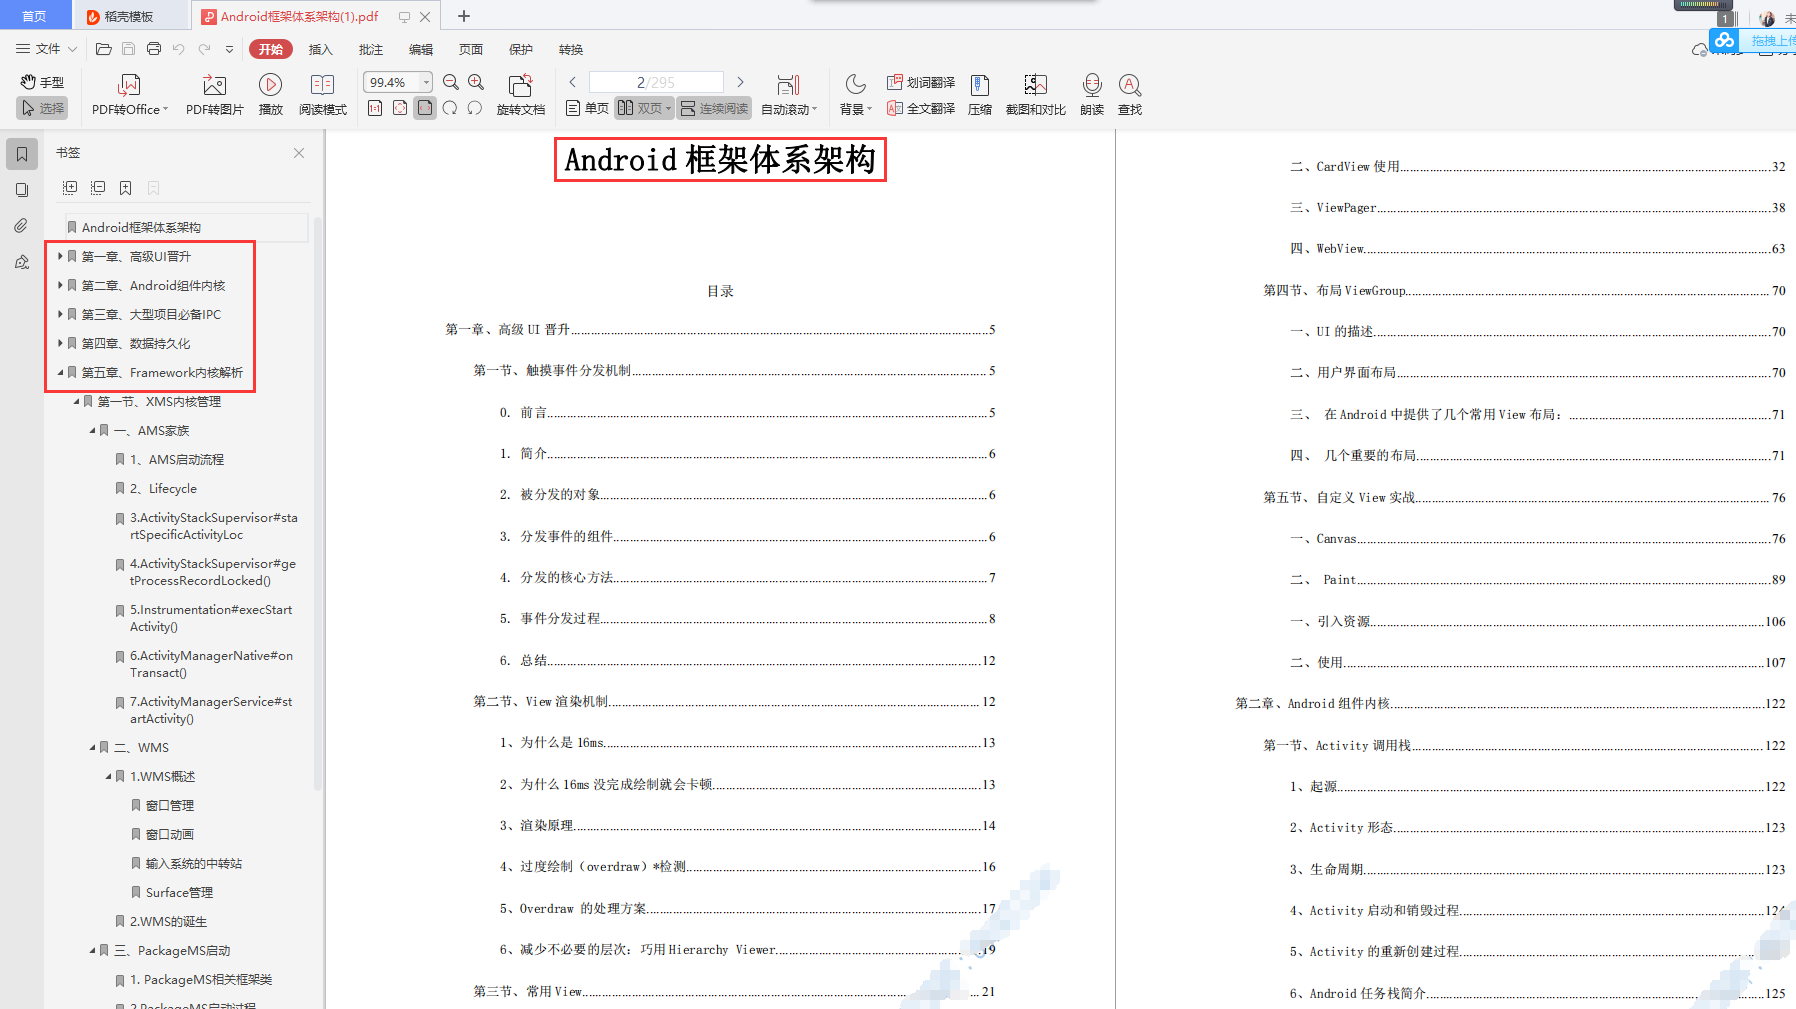Select the Hand tool (手型)
This screenshot has height=1009, width=1796.
42,82
